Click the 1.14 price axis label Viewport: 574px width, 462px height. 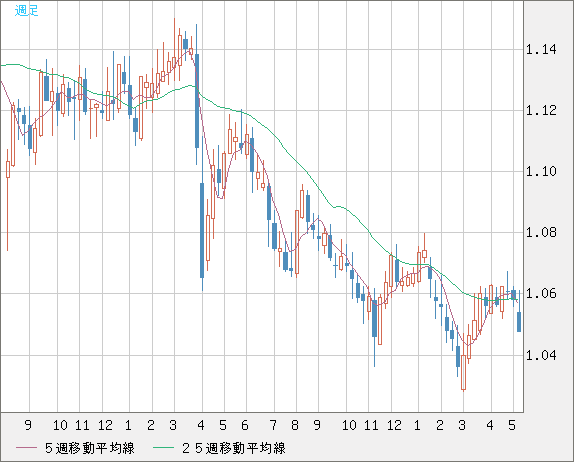tap(541, 49)
